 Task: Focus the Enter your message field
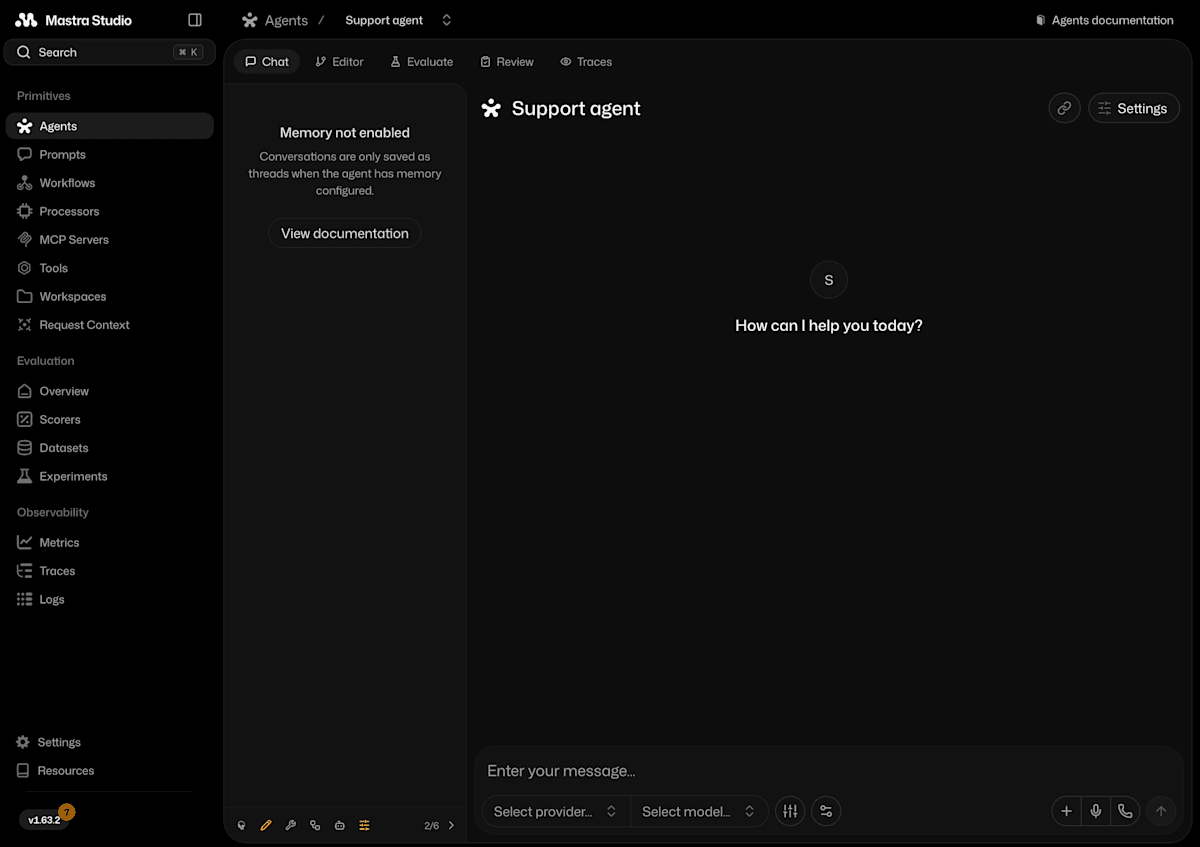point(829,771)
